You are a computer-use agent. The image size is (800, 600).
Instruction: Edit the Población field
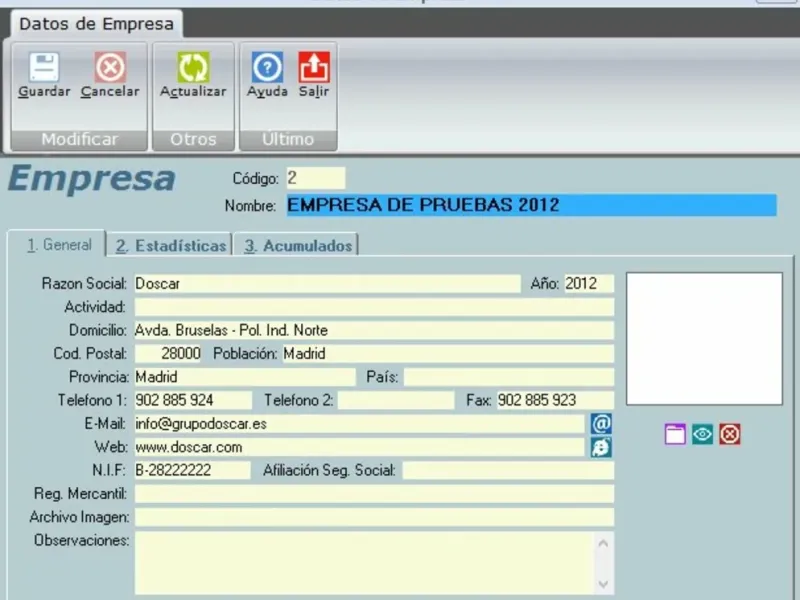tap(448, 354)
